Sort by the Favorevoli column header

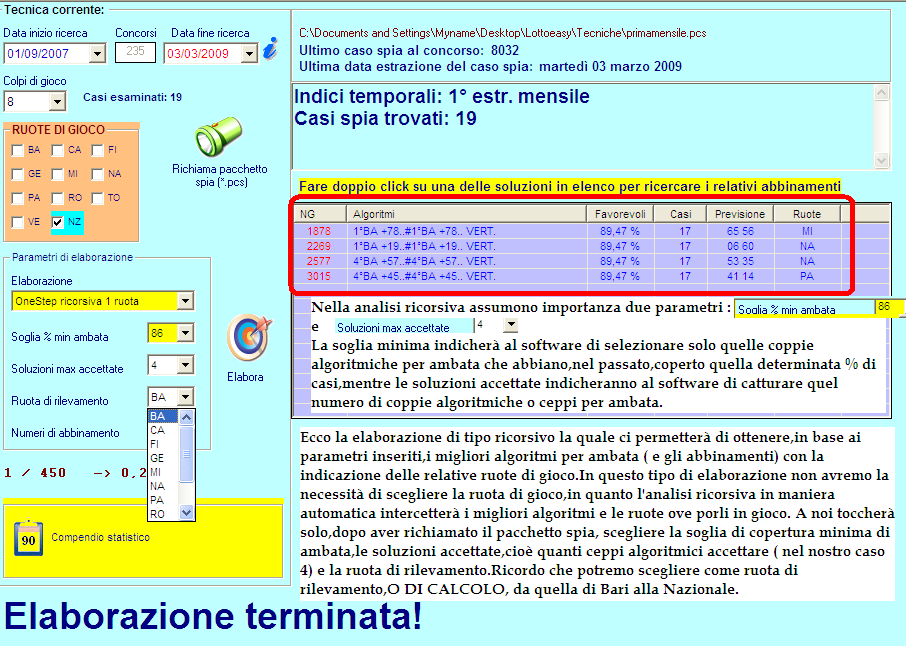coord(620,214)
